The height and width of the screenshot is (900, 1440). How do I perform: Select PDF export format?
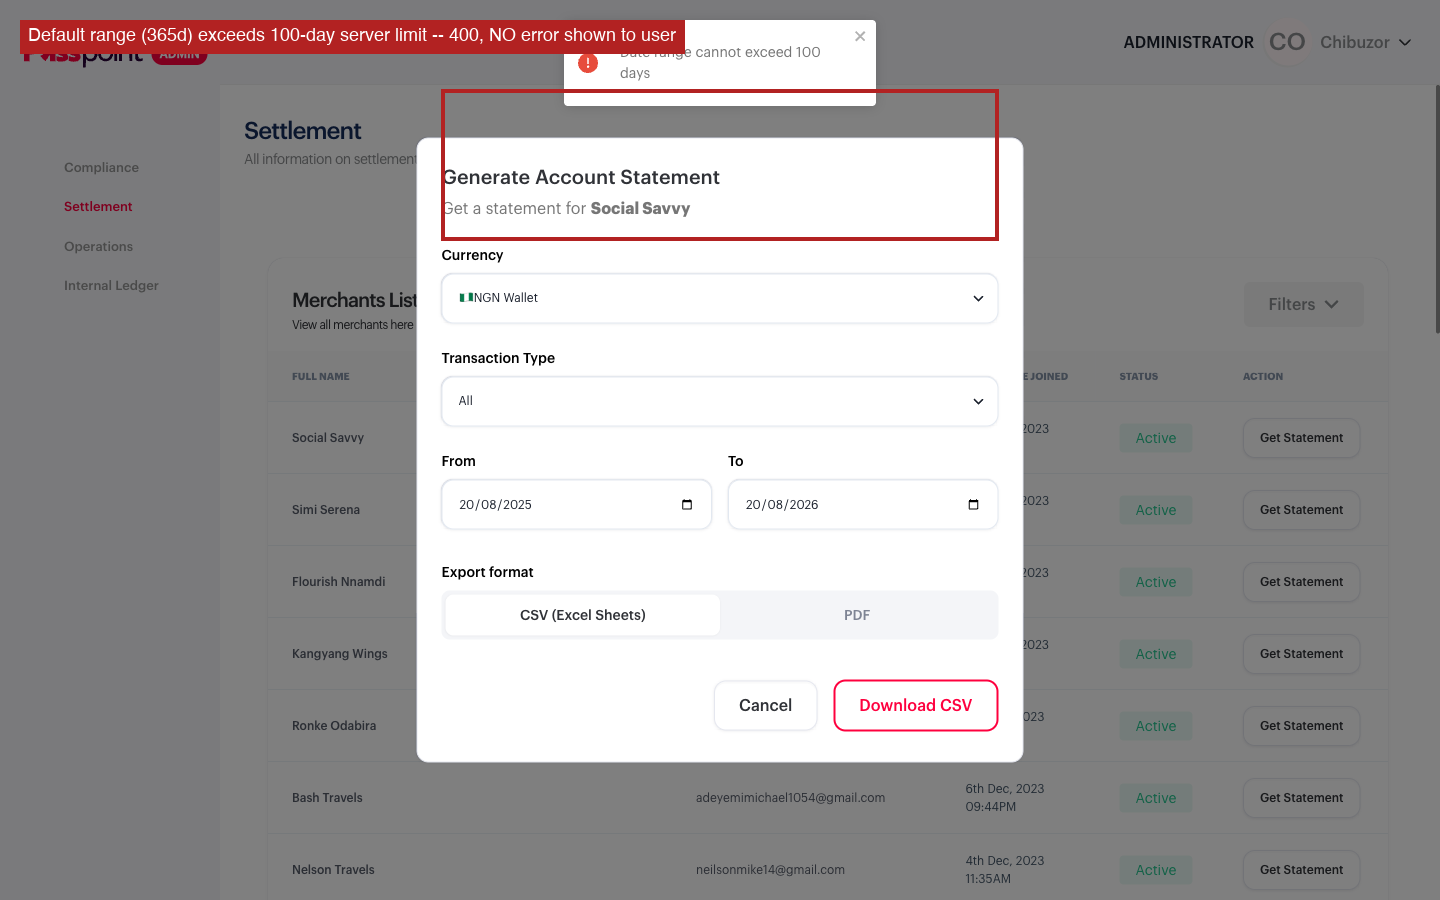pyautogui.click(x=857, y=615)
